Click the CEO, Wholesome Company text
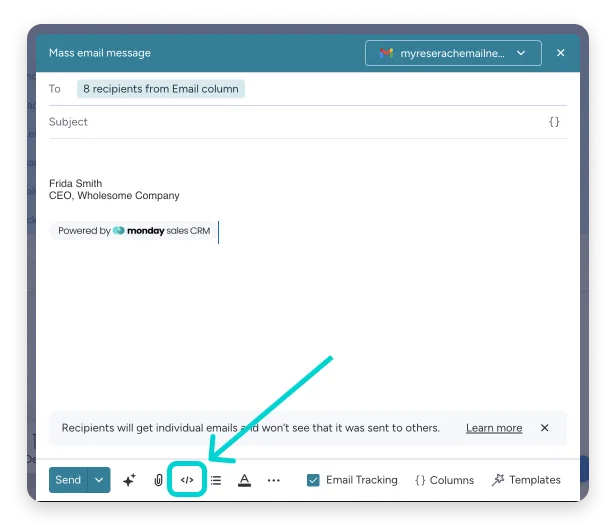This screenshot has width=616, height=526. pos(114,196)
